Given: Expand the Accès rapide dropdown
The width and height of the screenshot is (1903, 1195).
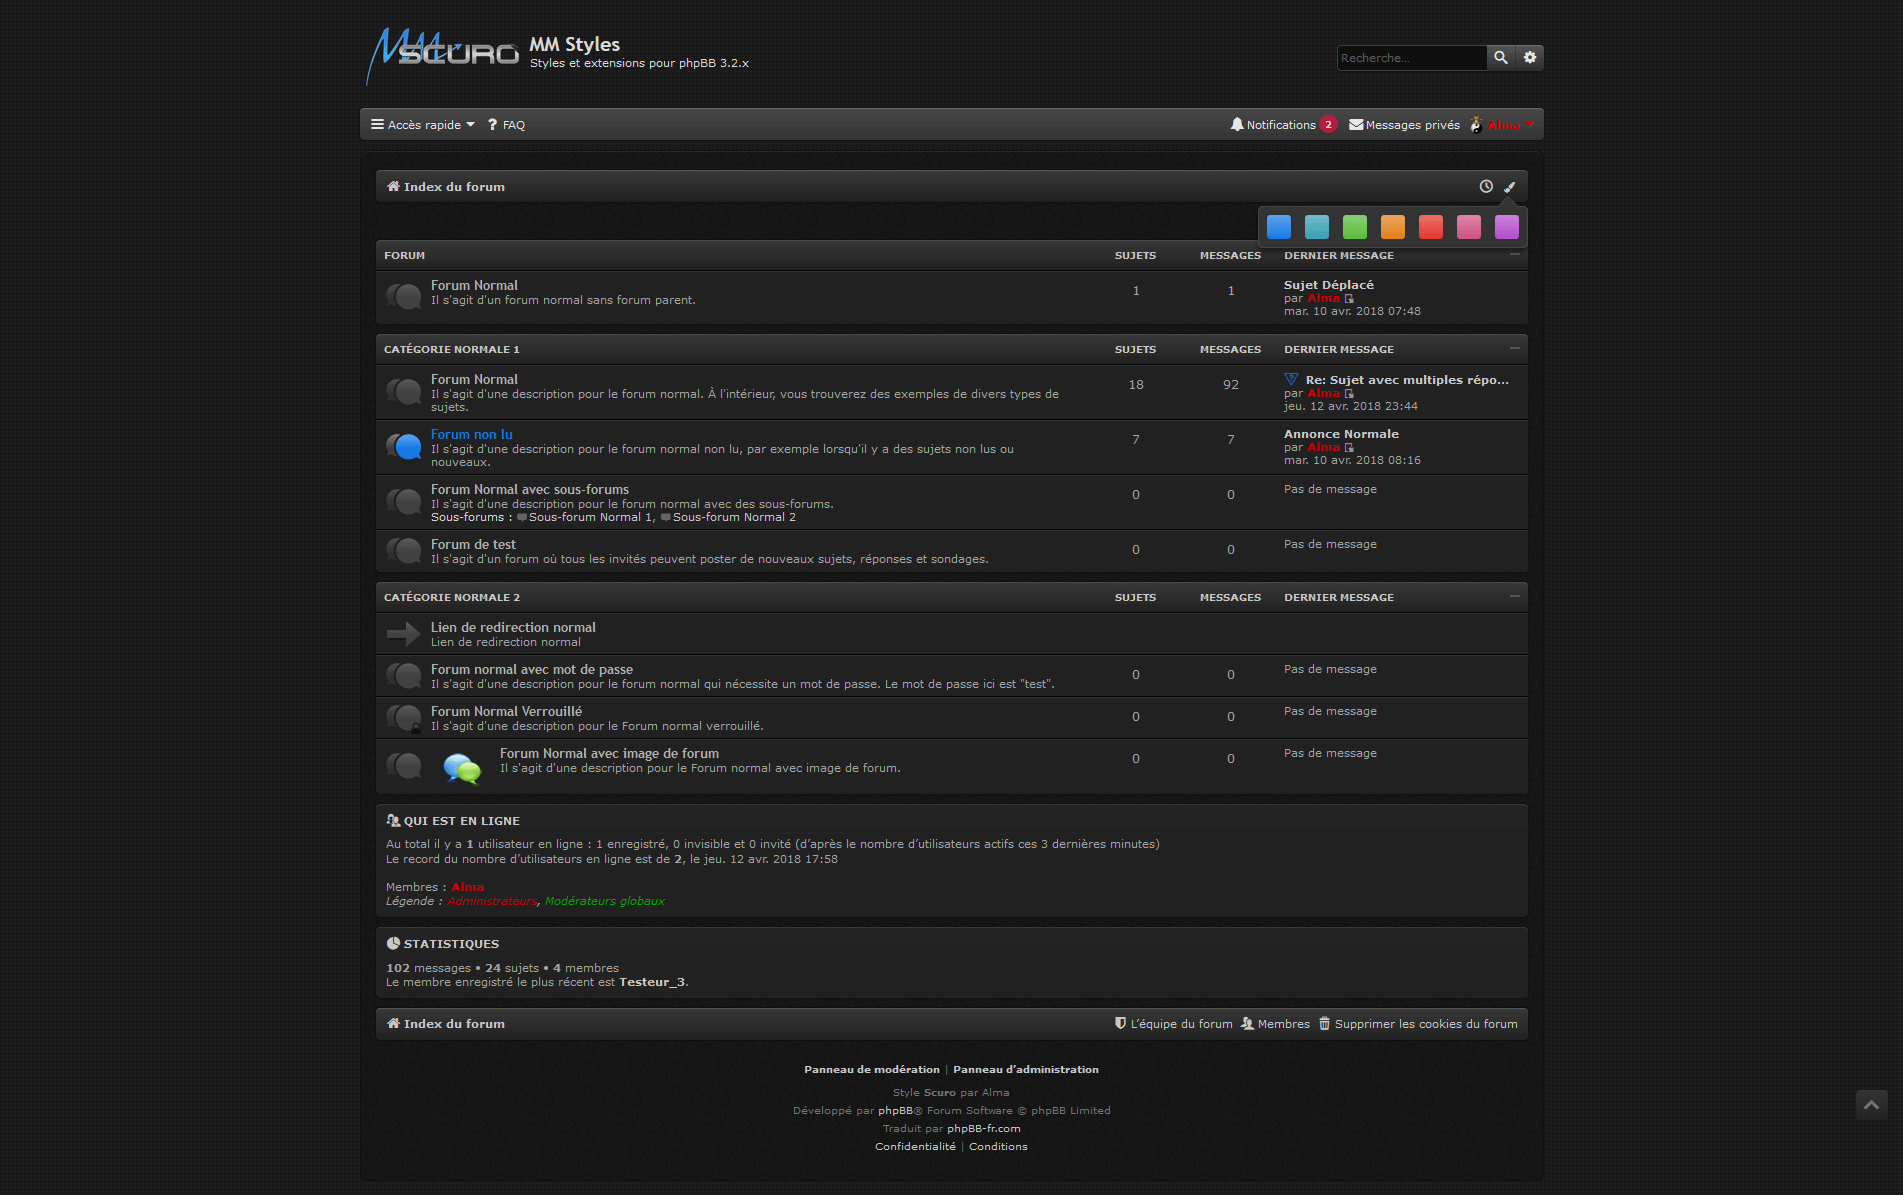Looking at the screenshot, I should pyautogui.click(x=423, y=125).
